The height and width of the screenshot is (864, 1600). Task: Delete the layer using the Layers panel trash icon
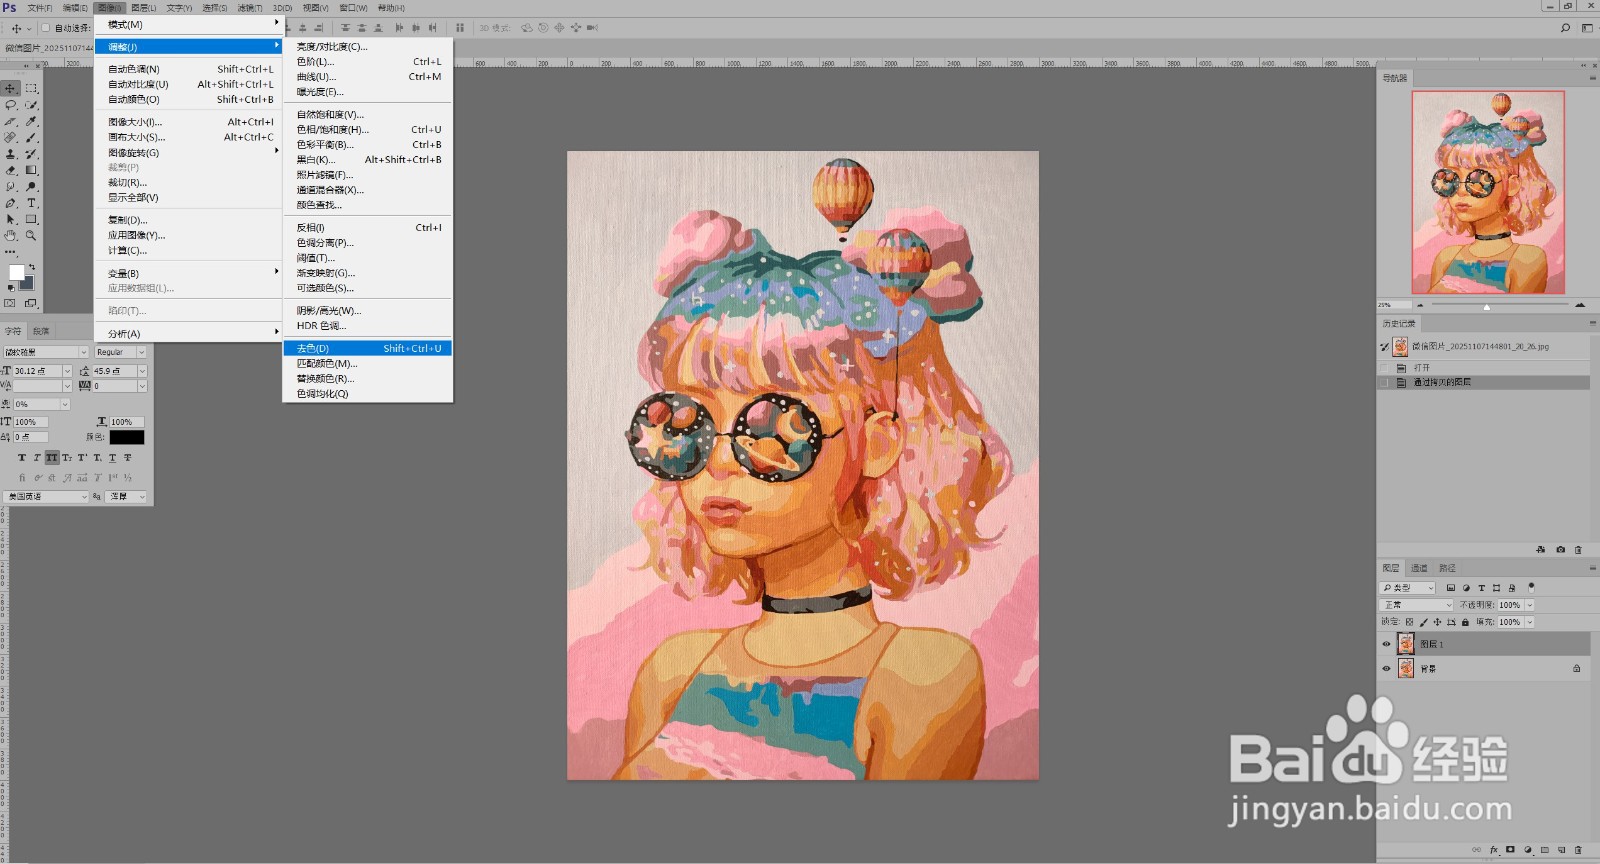[x=1578, y=850]
